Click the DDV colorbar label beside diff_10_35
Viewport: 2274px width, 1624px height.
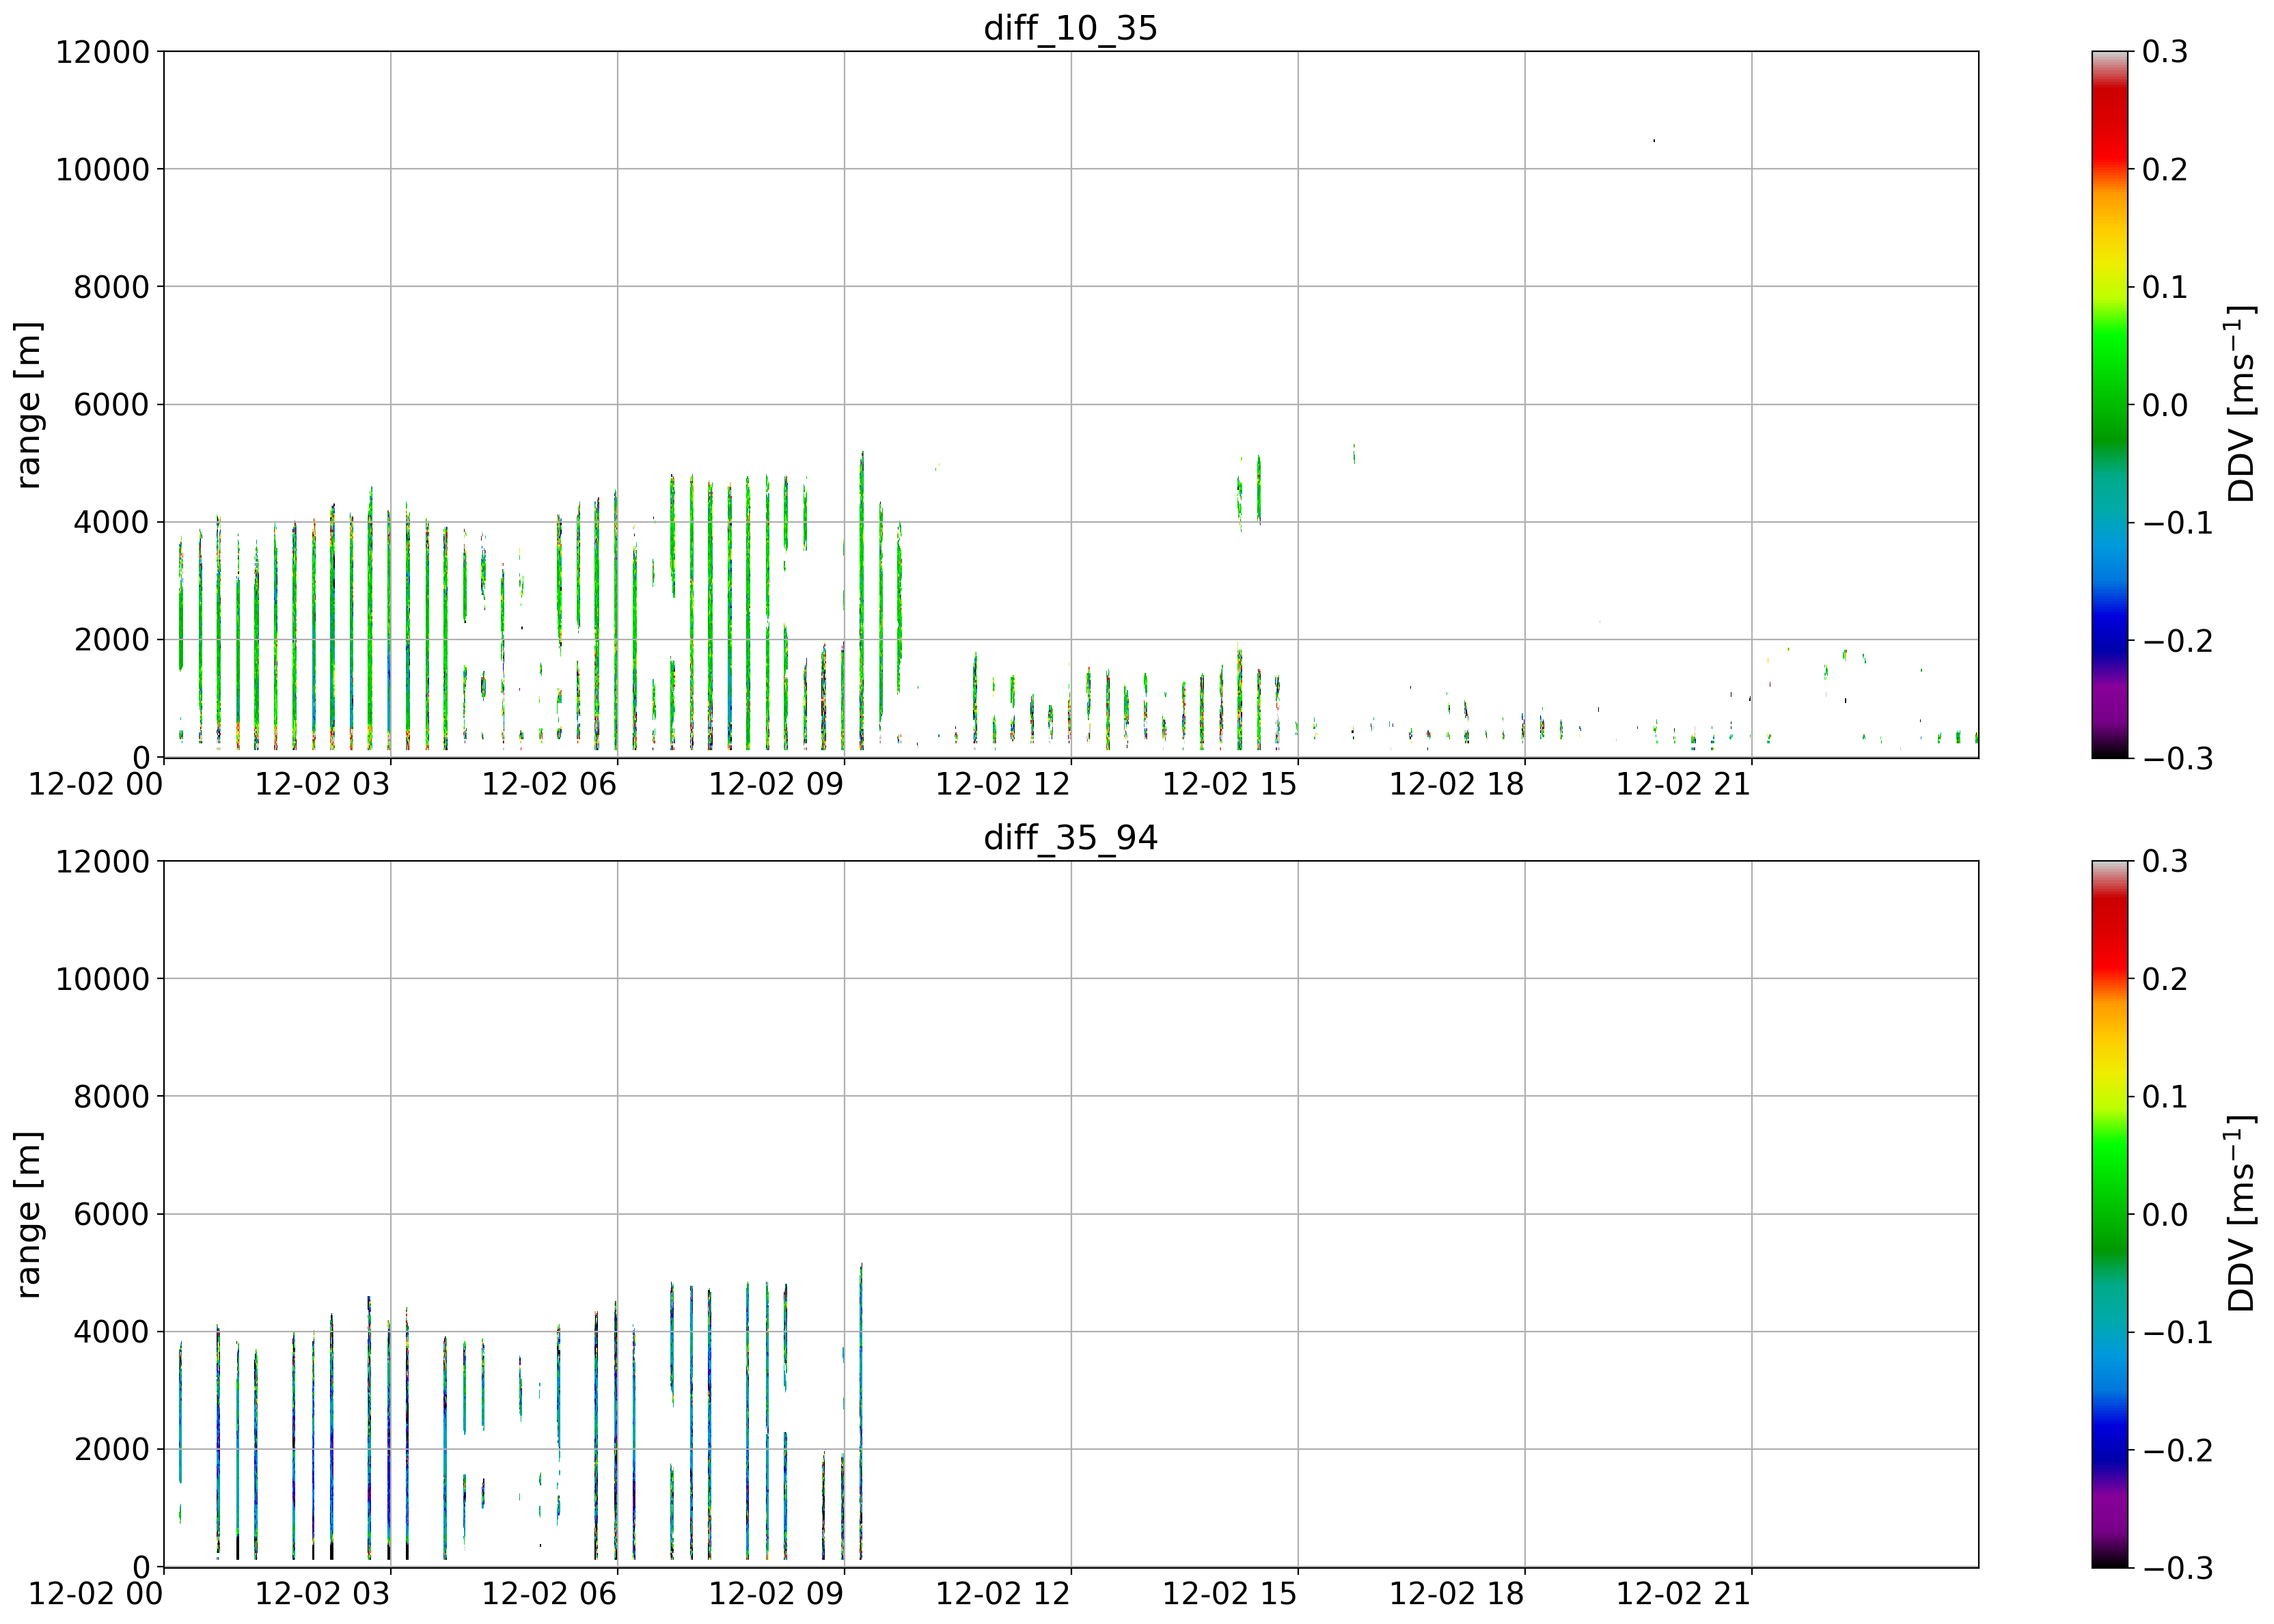(x=2242, y=404)
